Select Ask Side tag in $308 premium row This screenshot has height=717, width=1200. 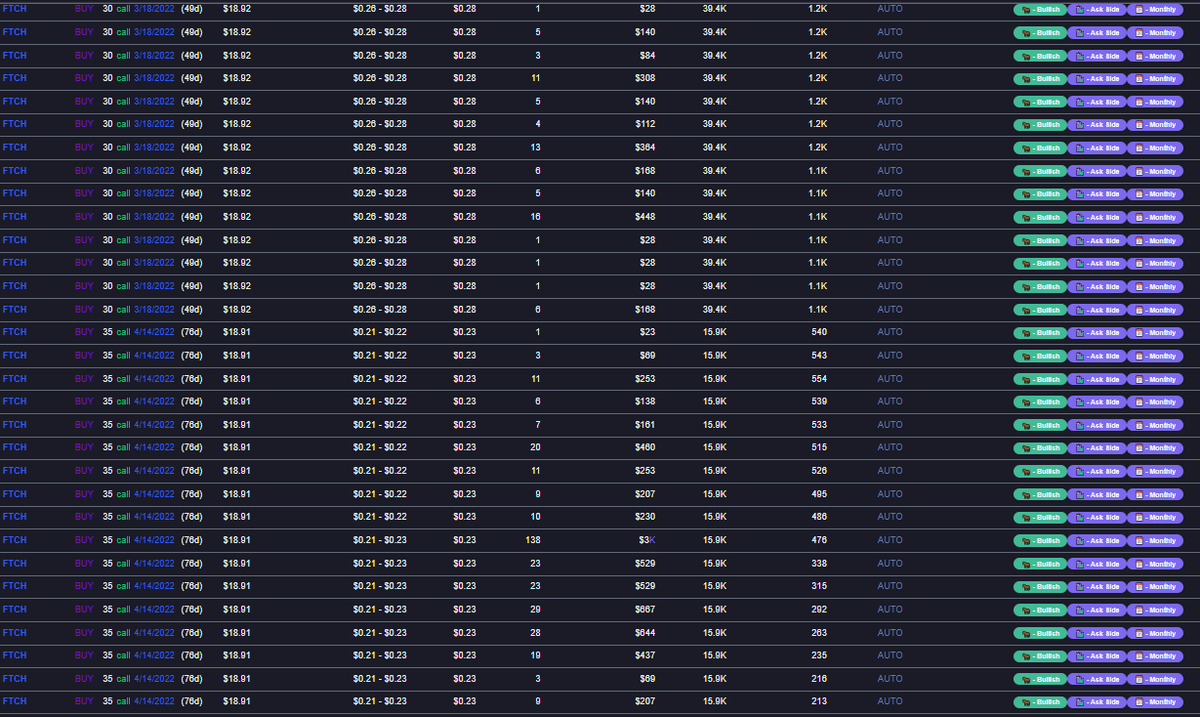tap(1097, 79)
